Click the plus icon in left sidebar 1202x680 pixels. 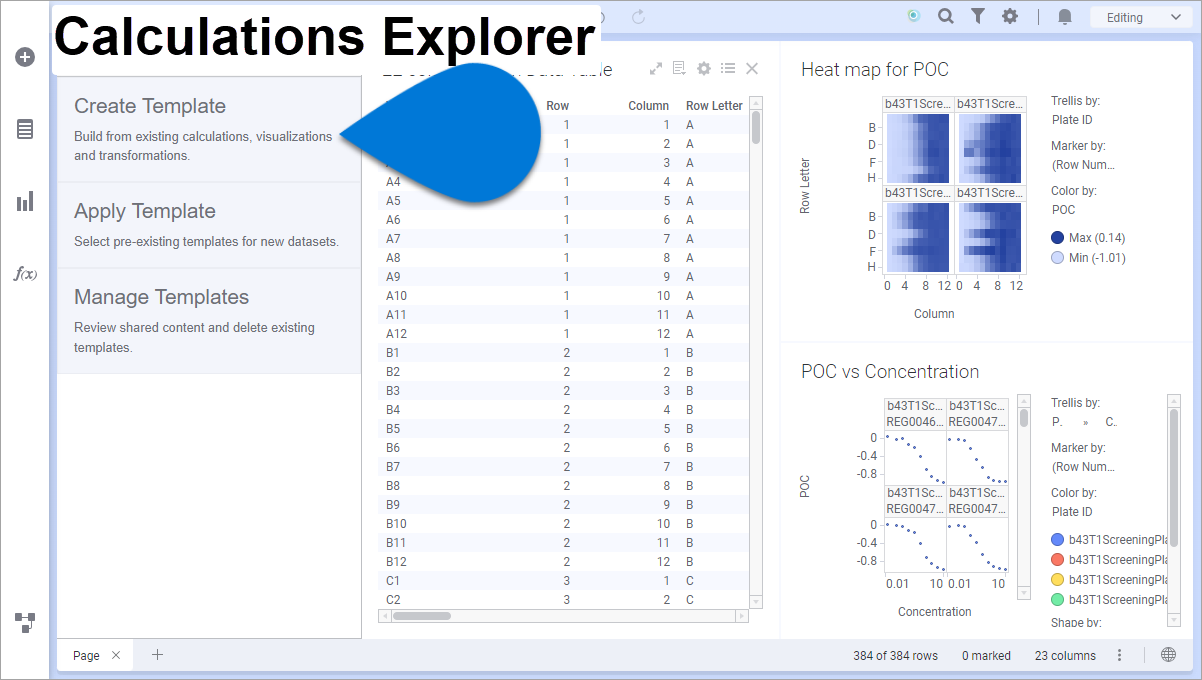[25, 57]
